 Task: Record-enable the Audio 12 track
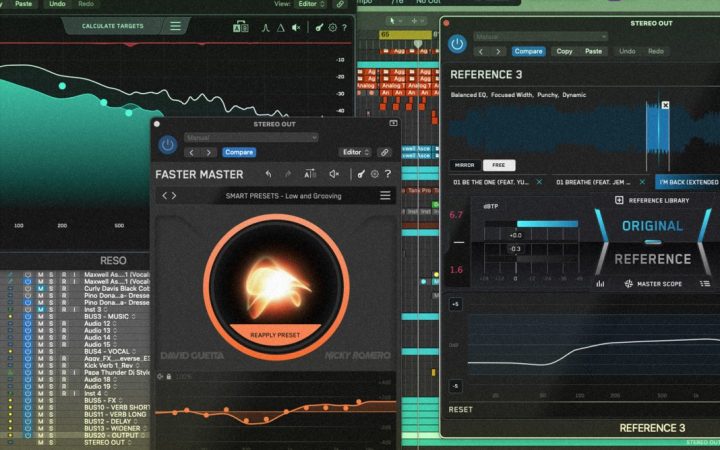pos(63,323)
